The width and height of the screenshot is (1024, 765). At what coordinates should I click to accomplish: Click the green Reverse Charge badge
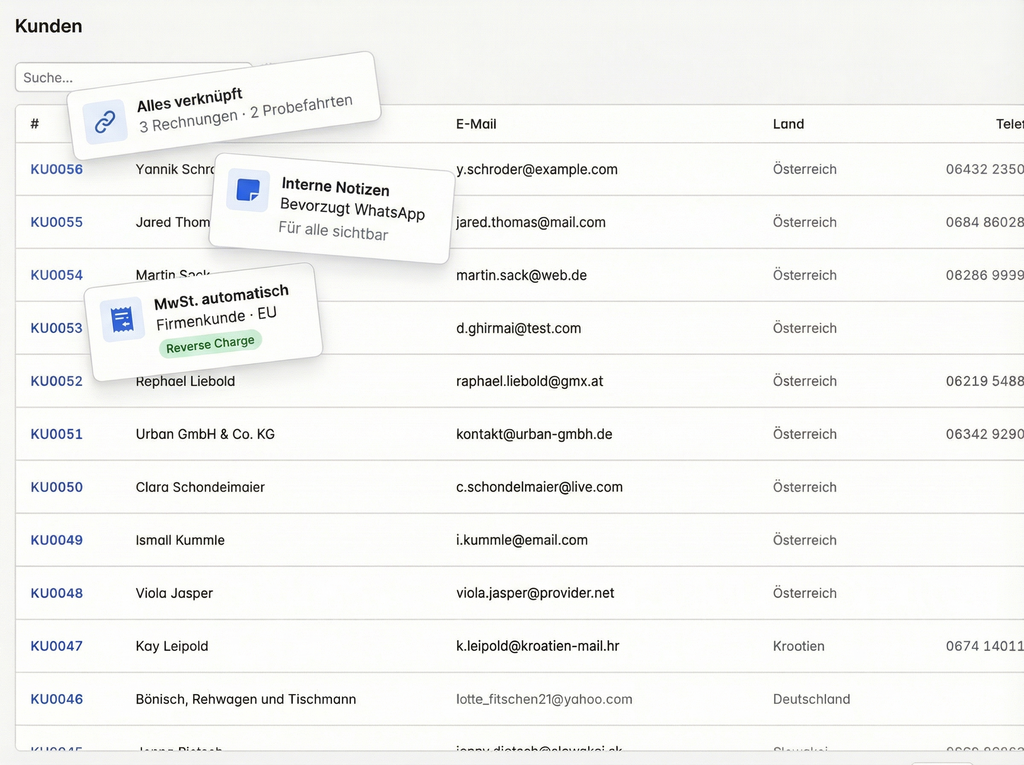coord(210,344)
